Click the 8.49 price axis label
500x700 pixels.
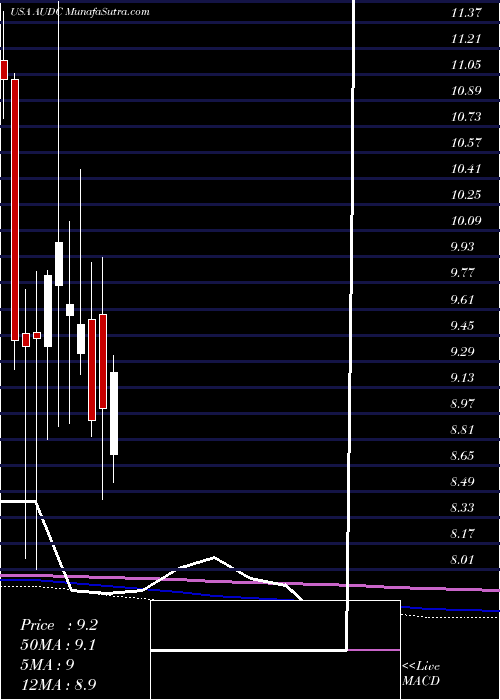click(462, 482)
